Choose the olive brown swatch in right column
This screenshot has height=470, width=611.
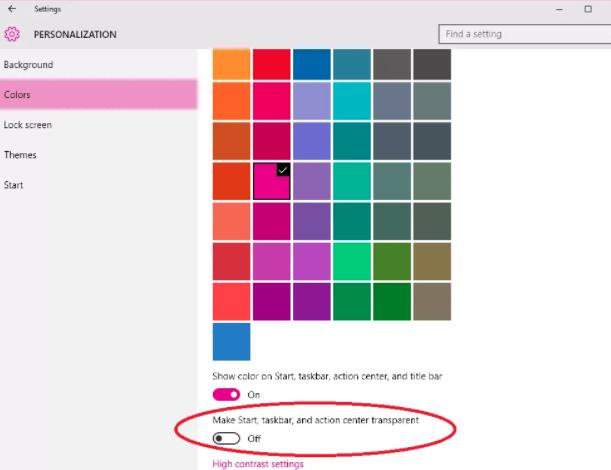point(431,261)
